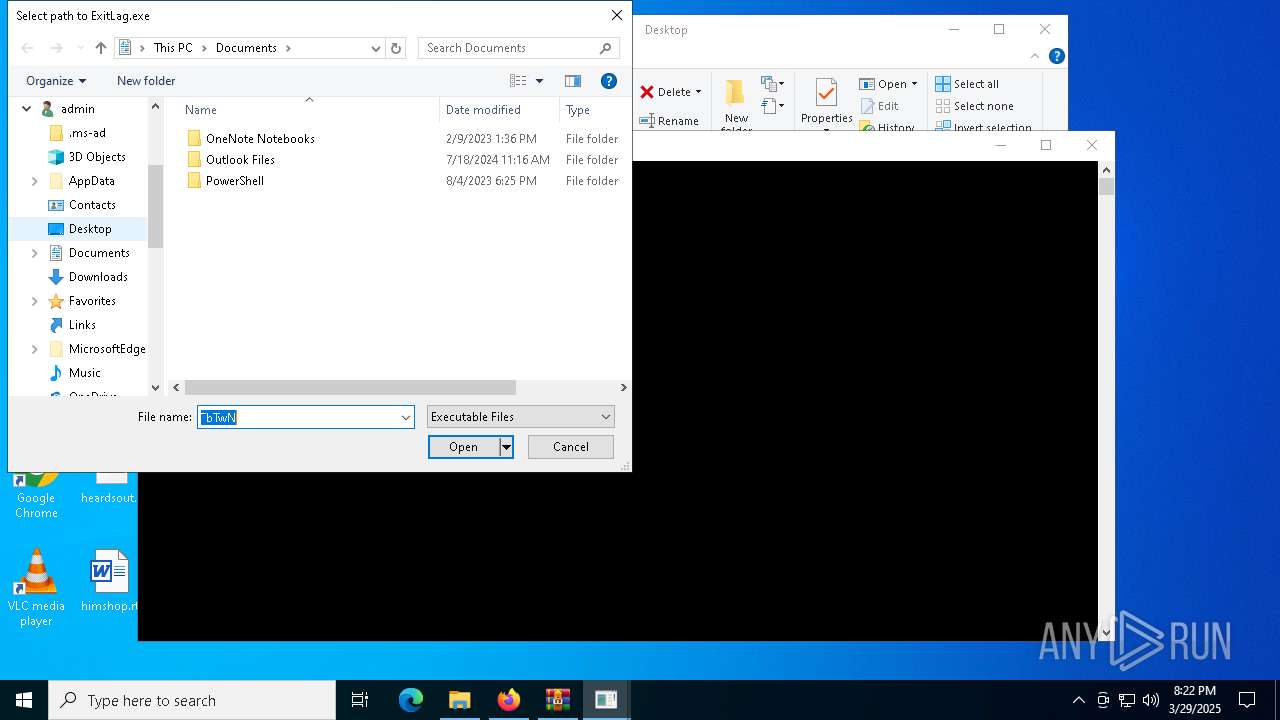The height and width of the screenshot is (720, 1280).
Task: Click New folder button
Action: [x=146, y=81]
